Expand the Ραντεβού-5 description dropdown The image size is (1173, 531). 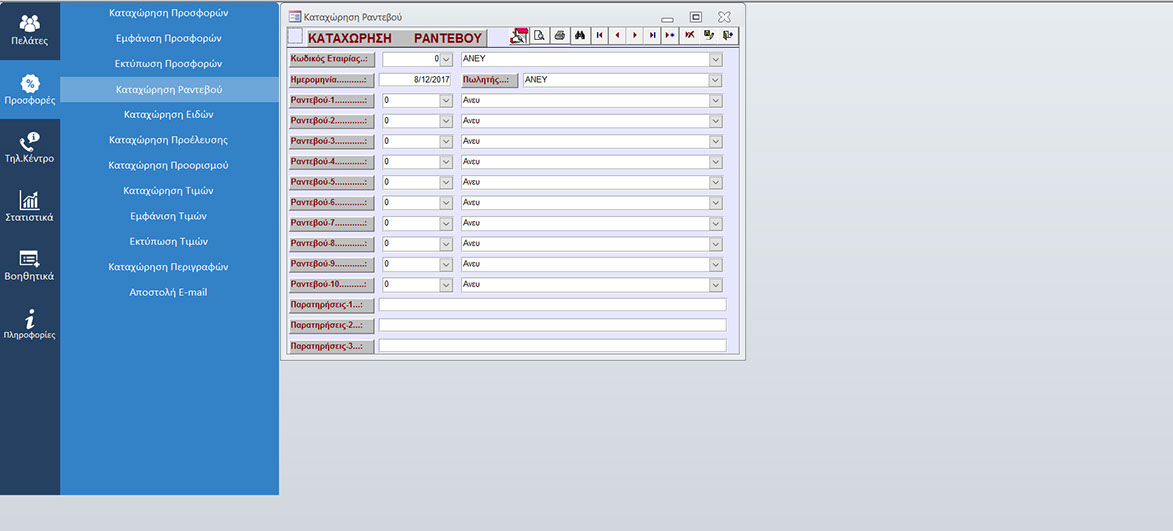[715, 183]
